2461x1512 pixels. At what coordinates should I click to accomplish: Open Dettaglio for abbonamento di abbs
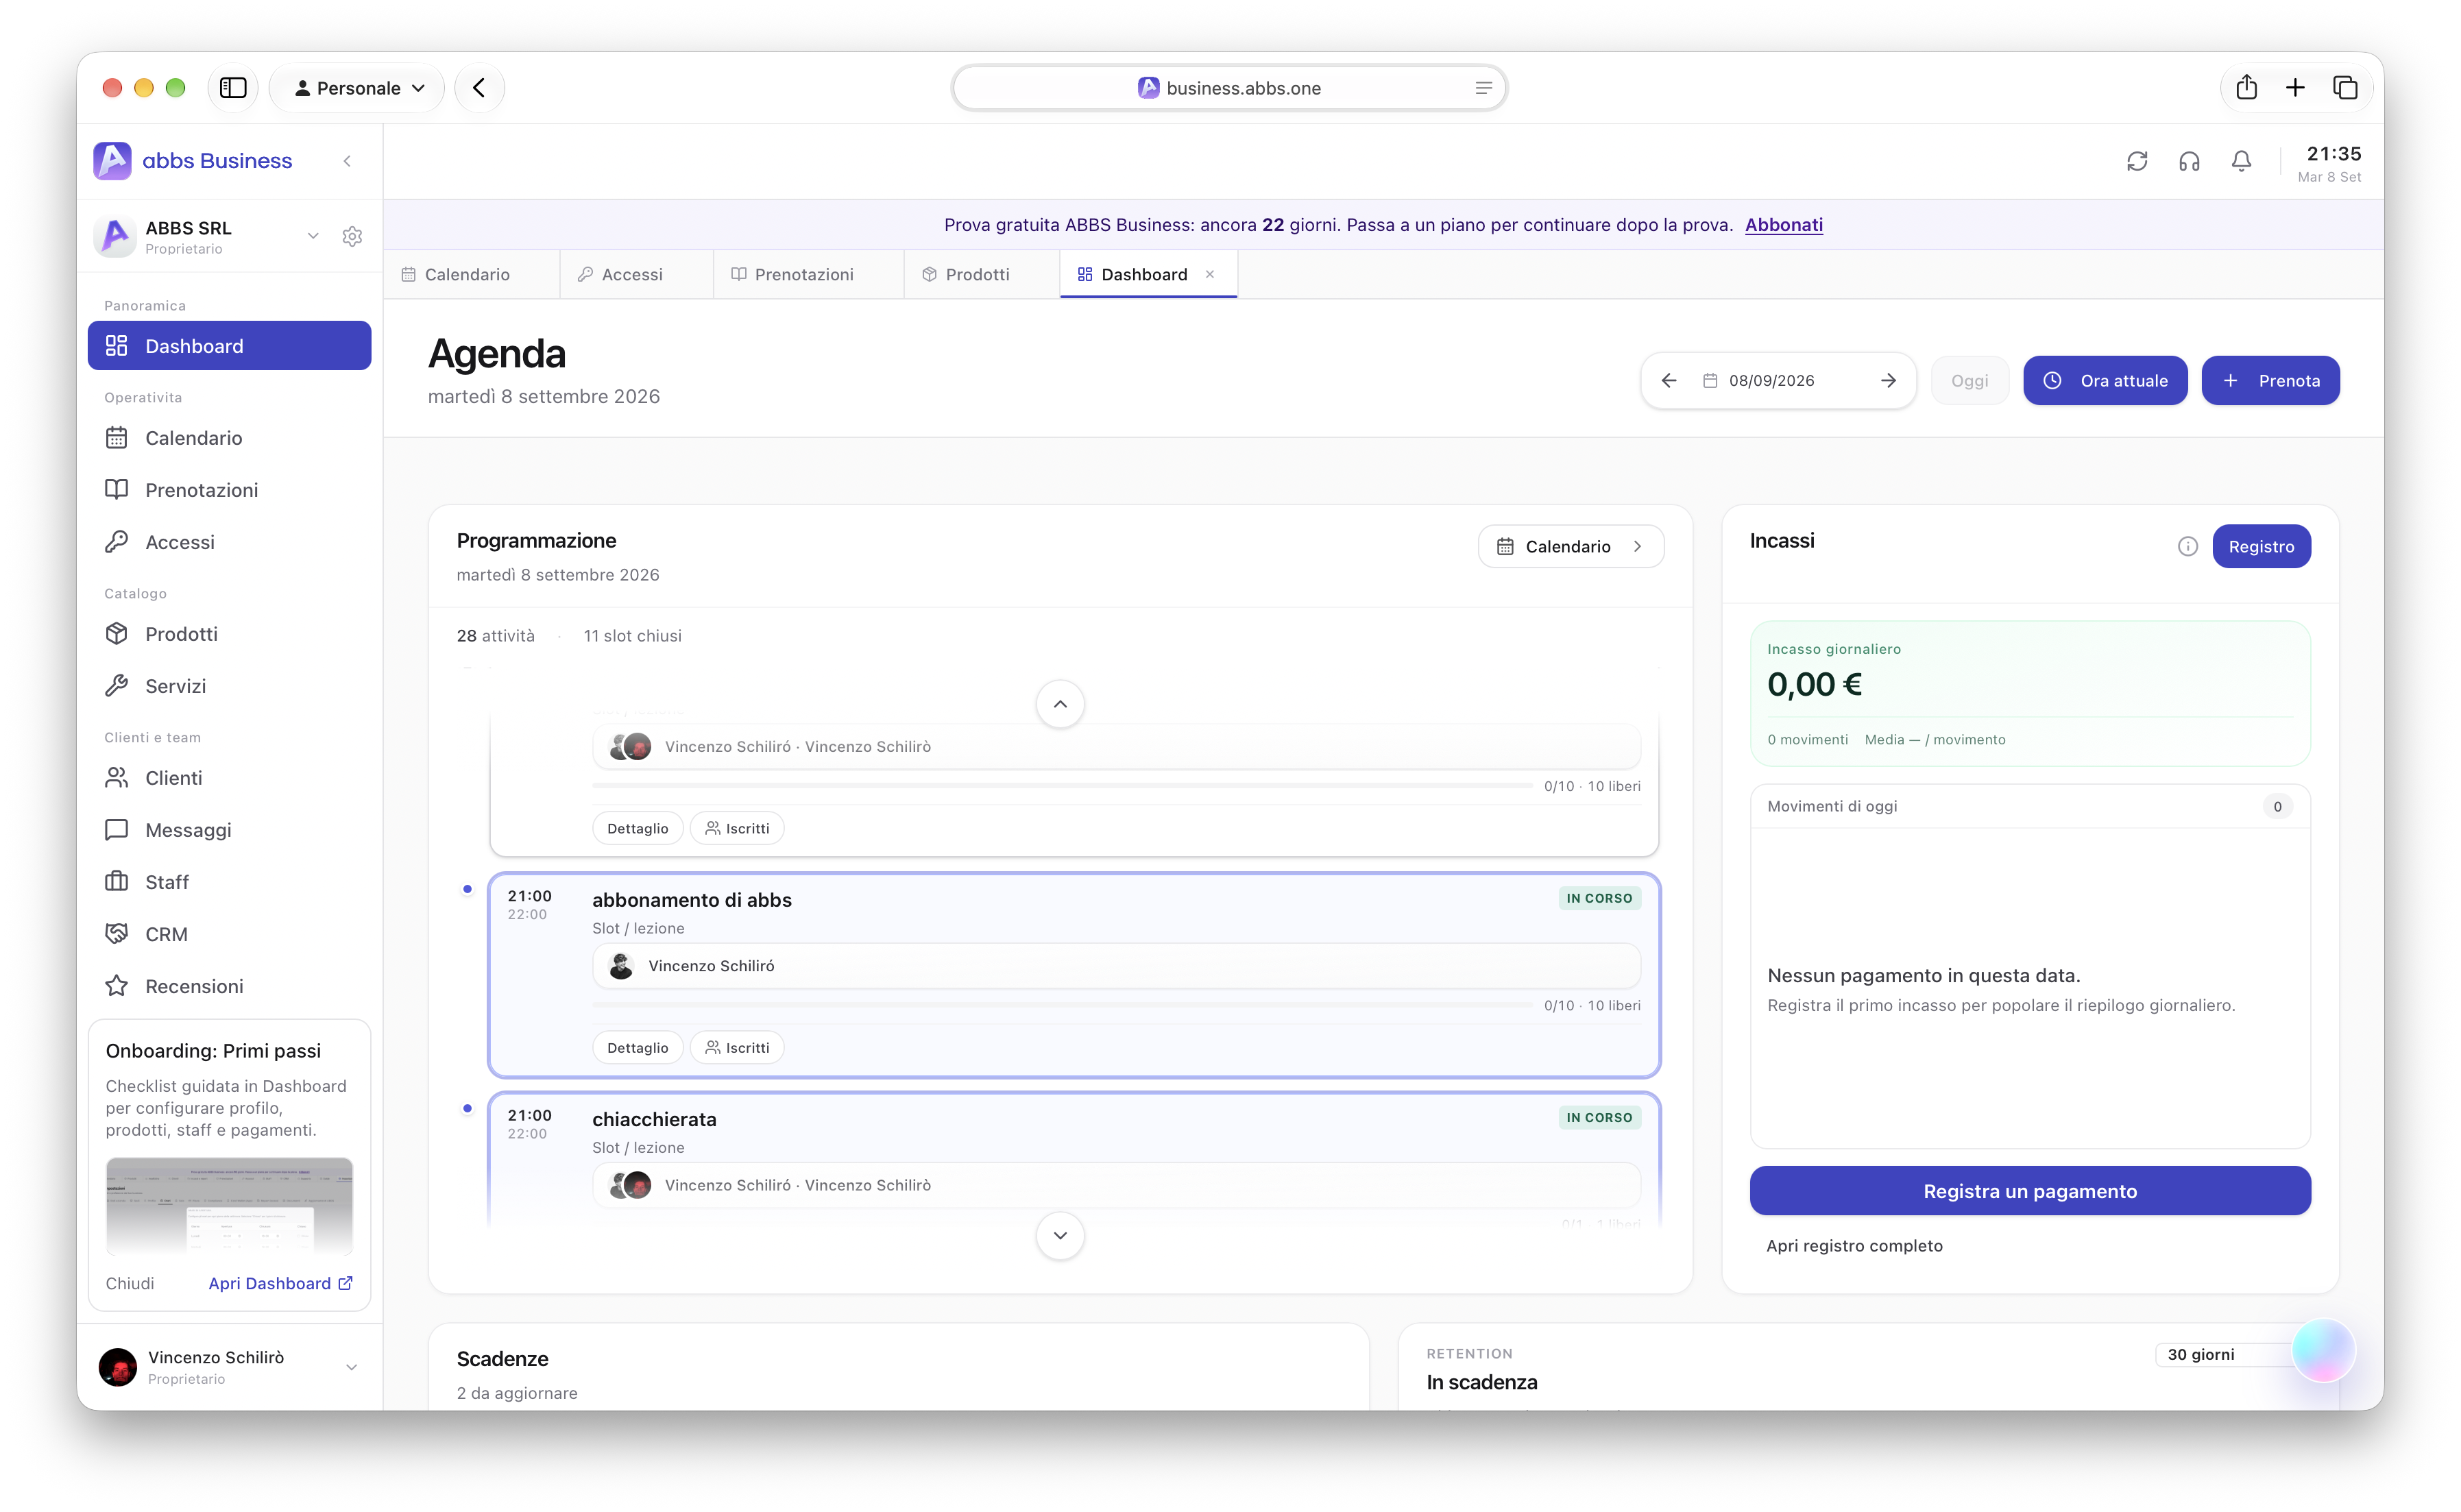click(637, 1048)
